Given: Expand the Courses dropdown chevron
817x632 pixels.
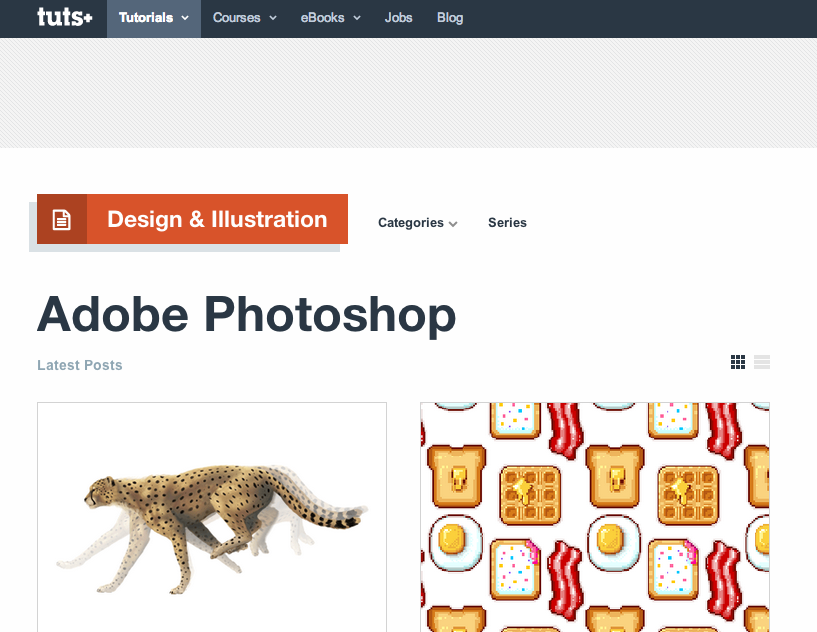Looking at the screenshot, I should coord(273,18).
